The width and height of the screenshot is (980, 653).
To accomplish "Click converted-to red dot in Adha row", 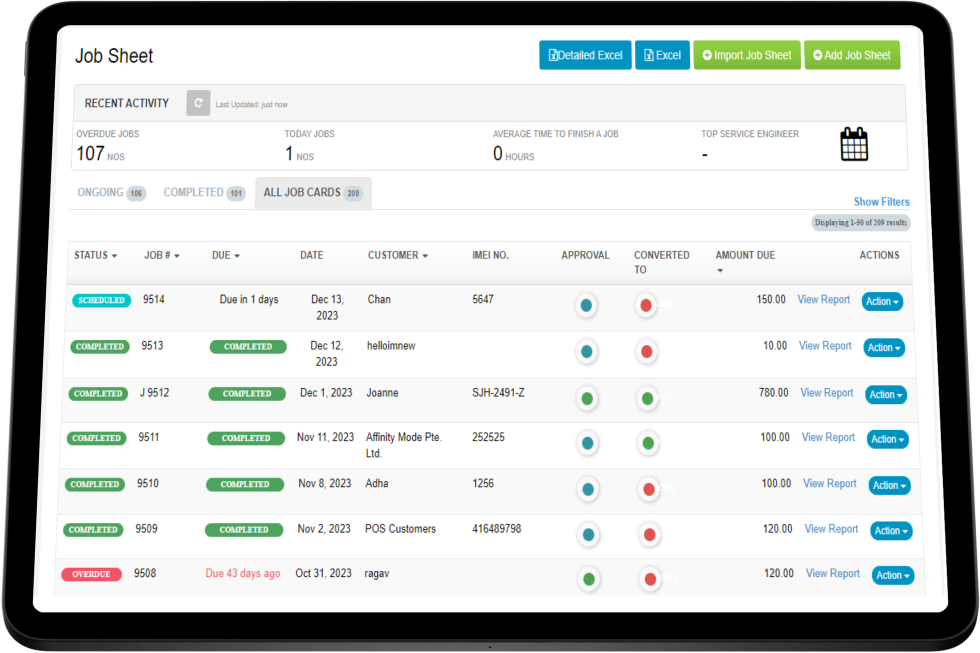I will (649, 489).
